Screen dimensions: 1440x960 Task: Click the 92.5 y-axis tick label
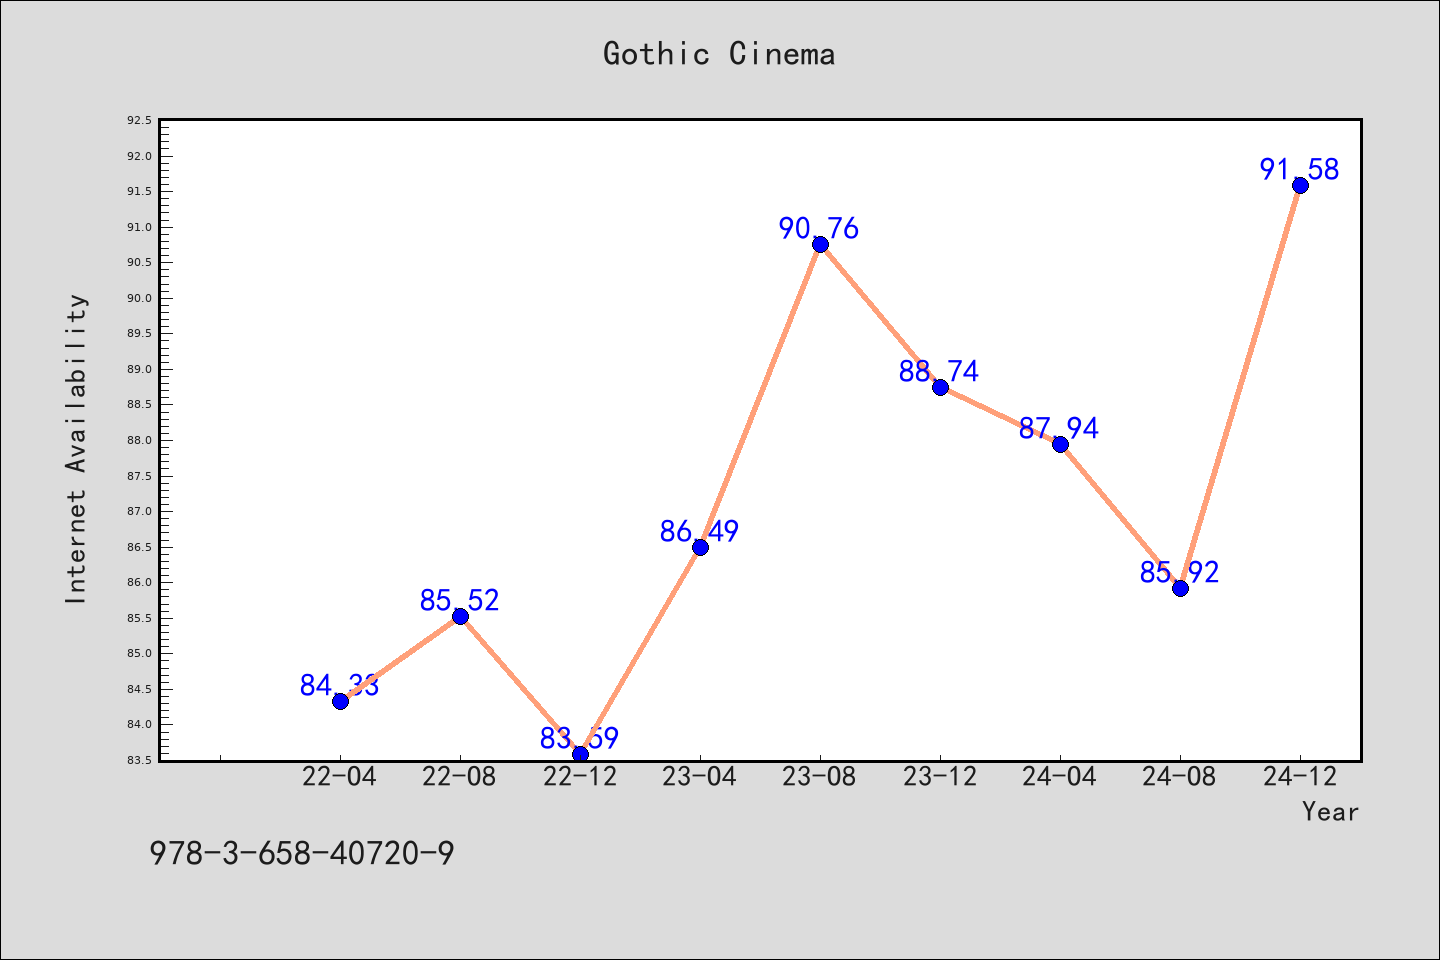point(139,120)
